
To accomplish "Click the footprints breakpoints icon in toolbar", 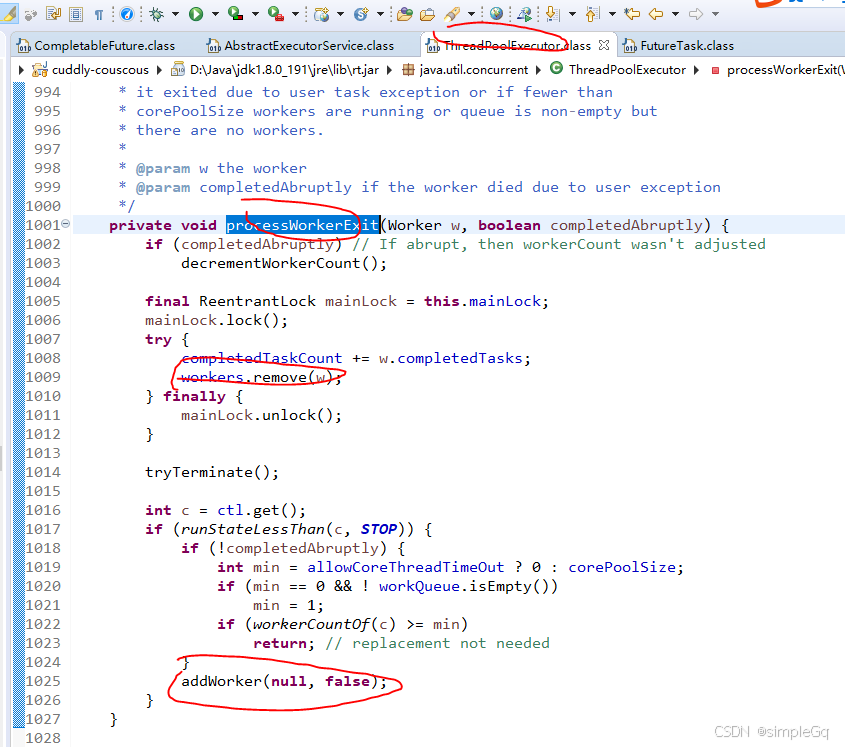I will pos(31,15).
